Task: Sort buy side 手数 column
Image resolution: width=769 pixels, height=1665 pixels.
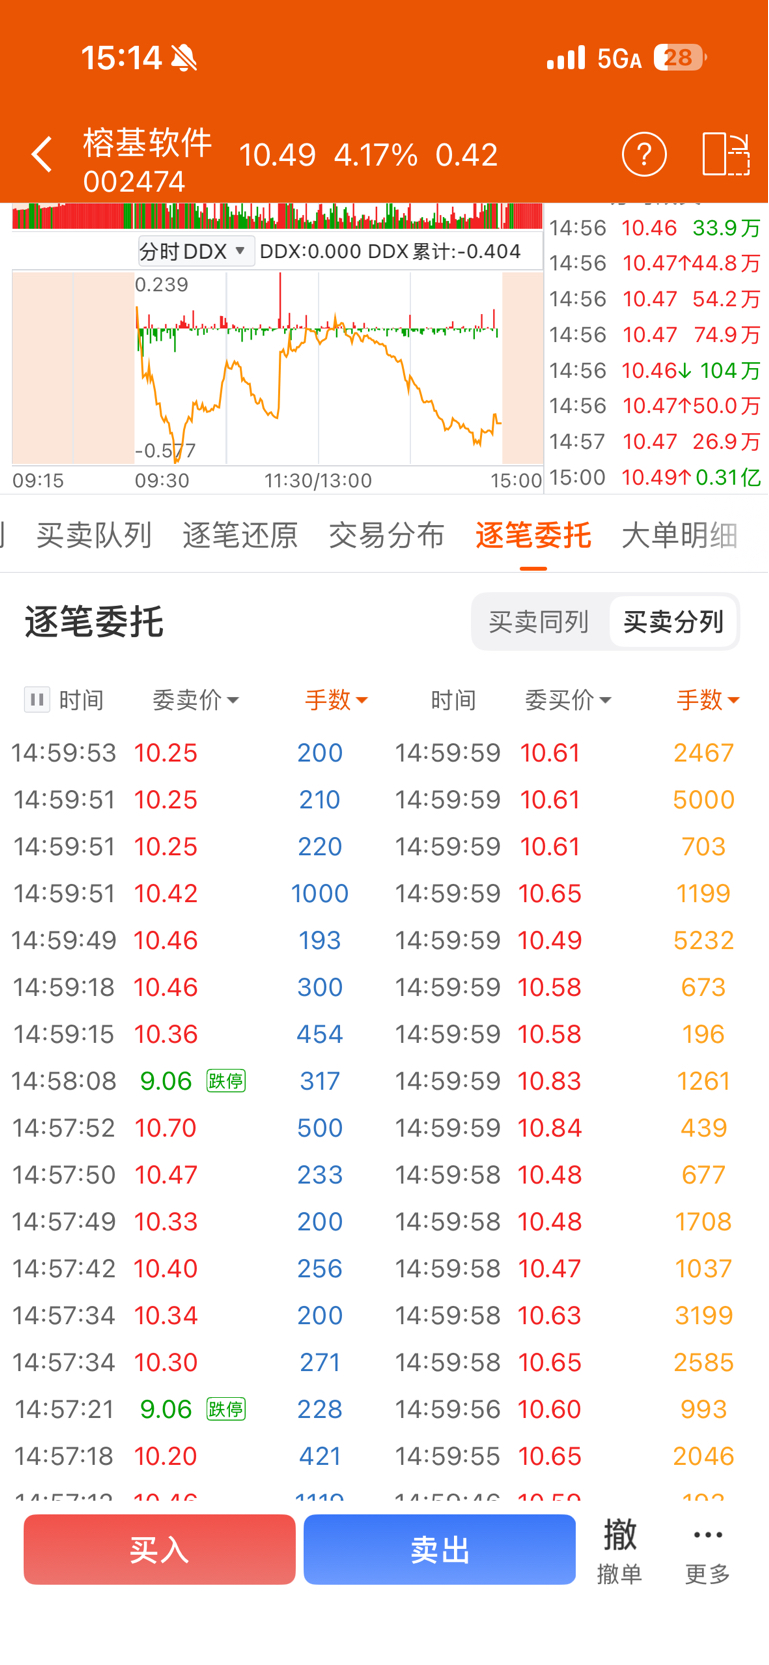Action: click(x=708, y=700)
